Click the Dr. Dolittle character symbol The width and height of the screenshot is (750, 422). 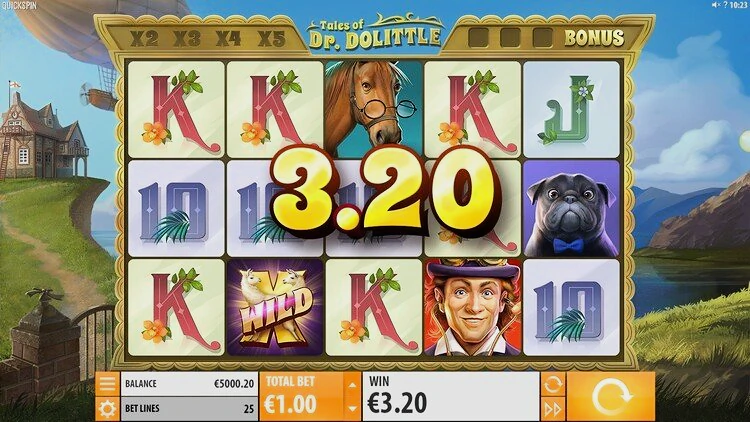[472, 308]
